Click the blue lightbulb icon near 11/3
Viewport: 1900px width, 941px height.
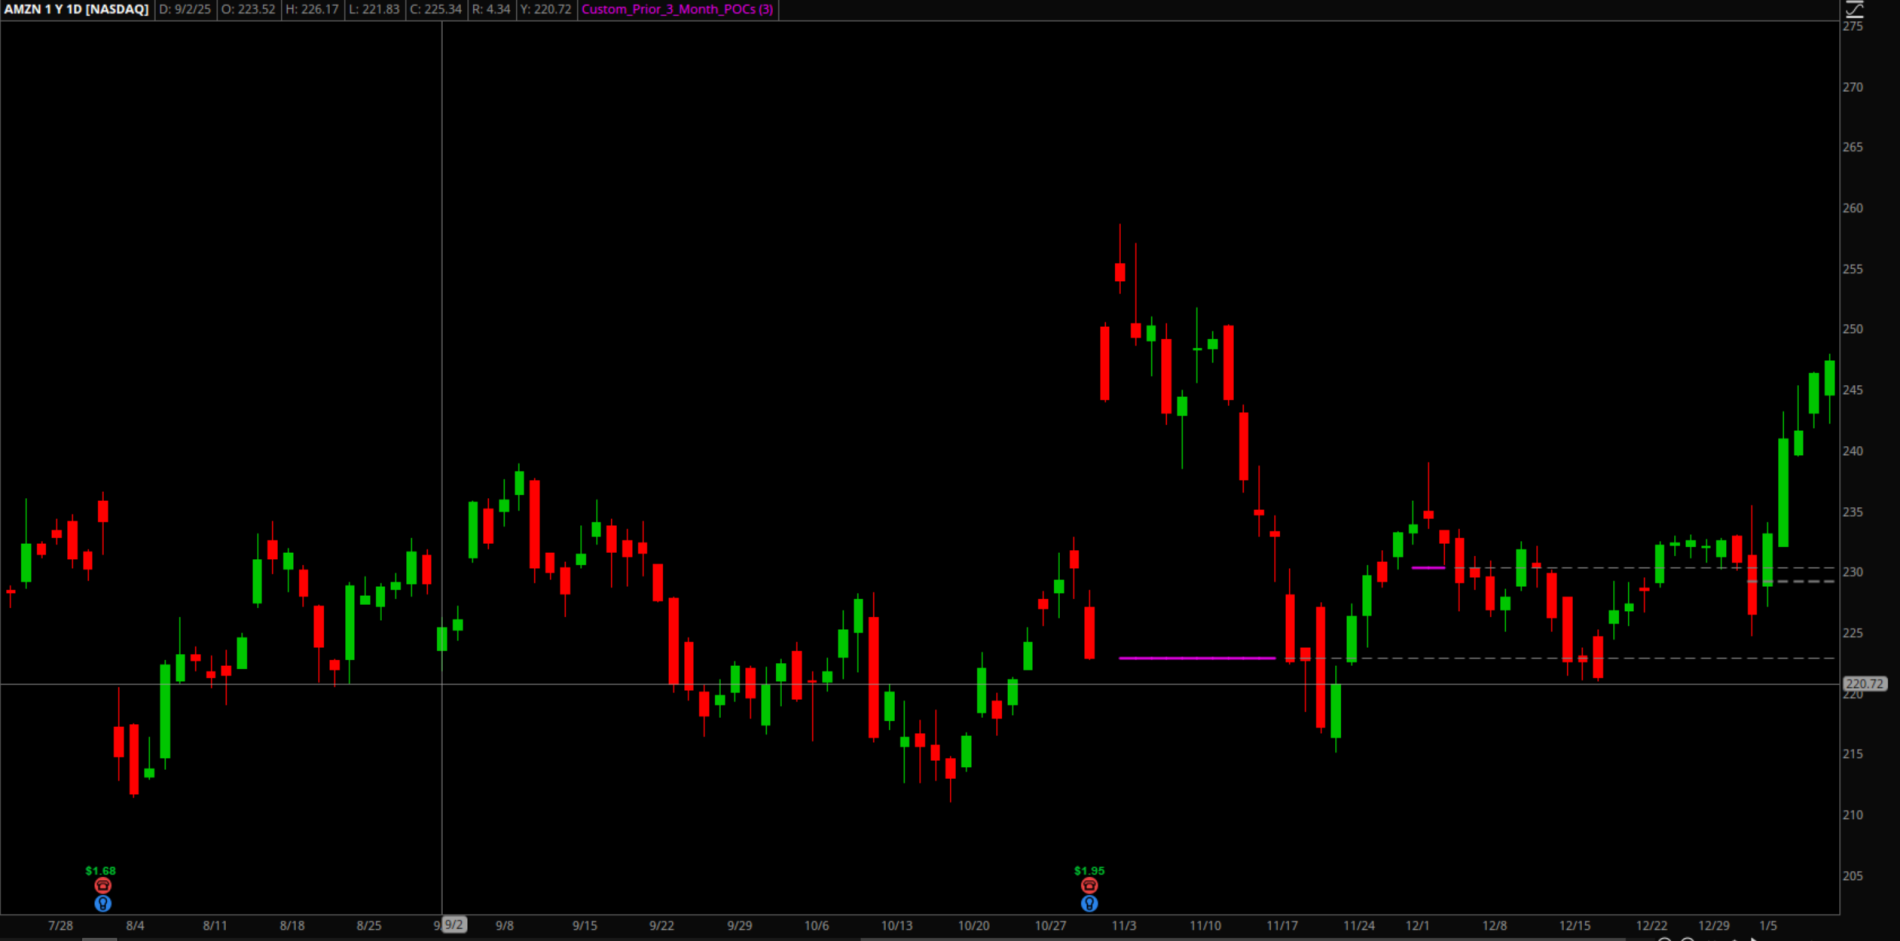pos(1089,904)
